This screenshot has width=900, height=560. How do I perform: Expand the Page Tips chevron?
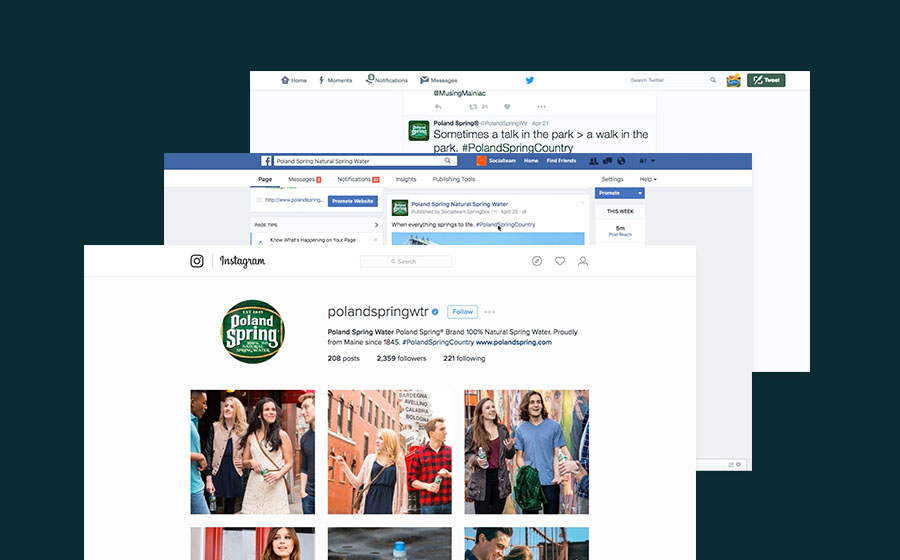[376, 225]
